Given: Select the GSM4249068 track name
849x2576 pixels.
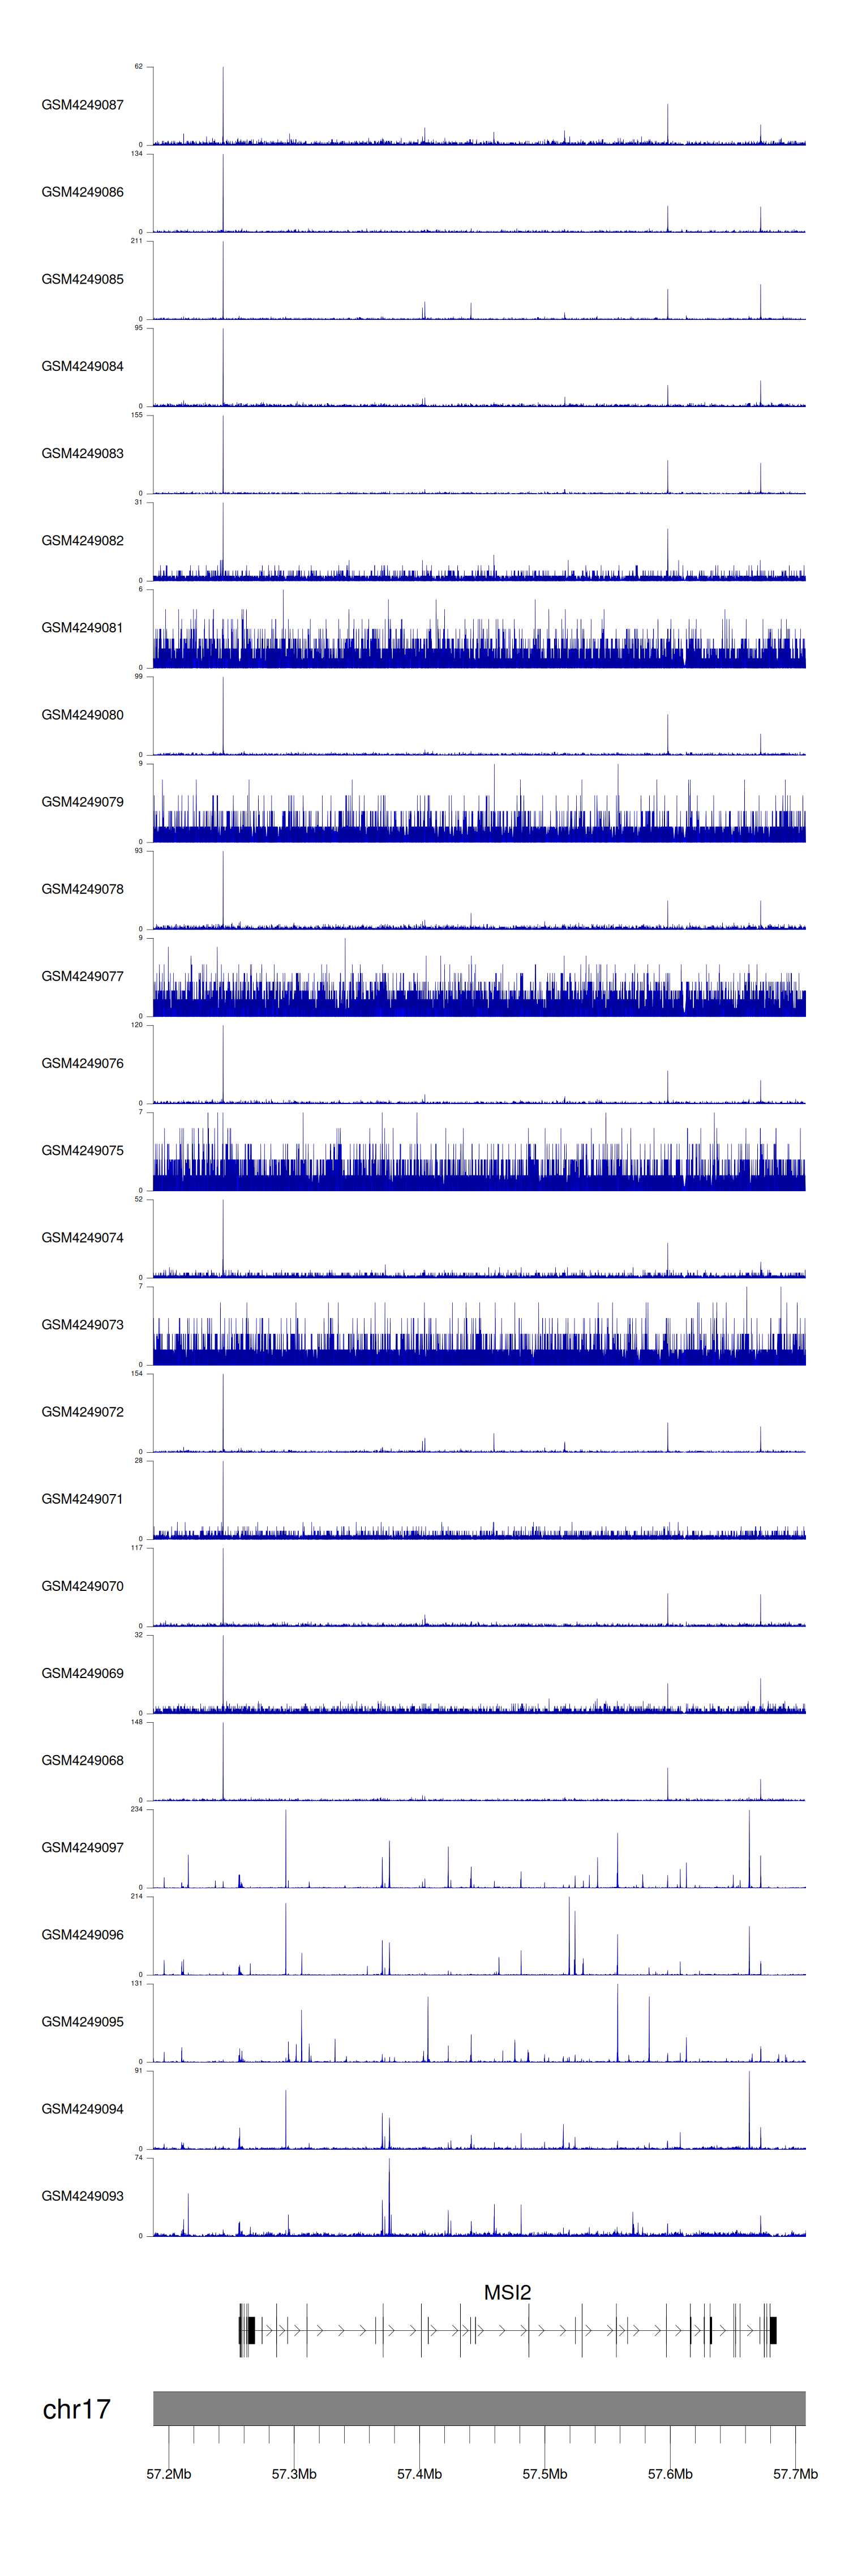Looking at the screenshot, I should (82, 1760).
